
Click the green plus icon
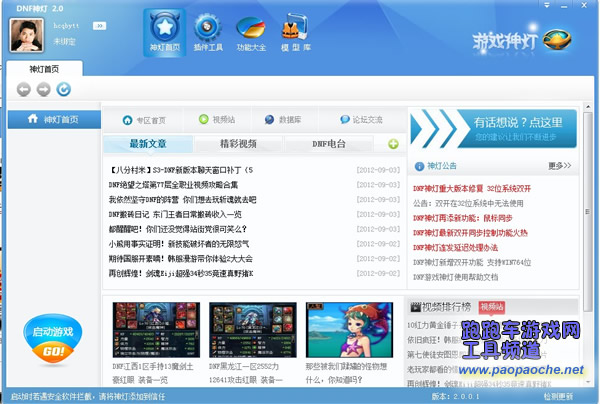pyautogui.click(x=393, y=144)
